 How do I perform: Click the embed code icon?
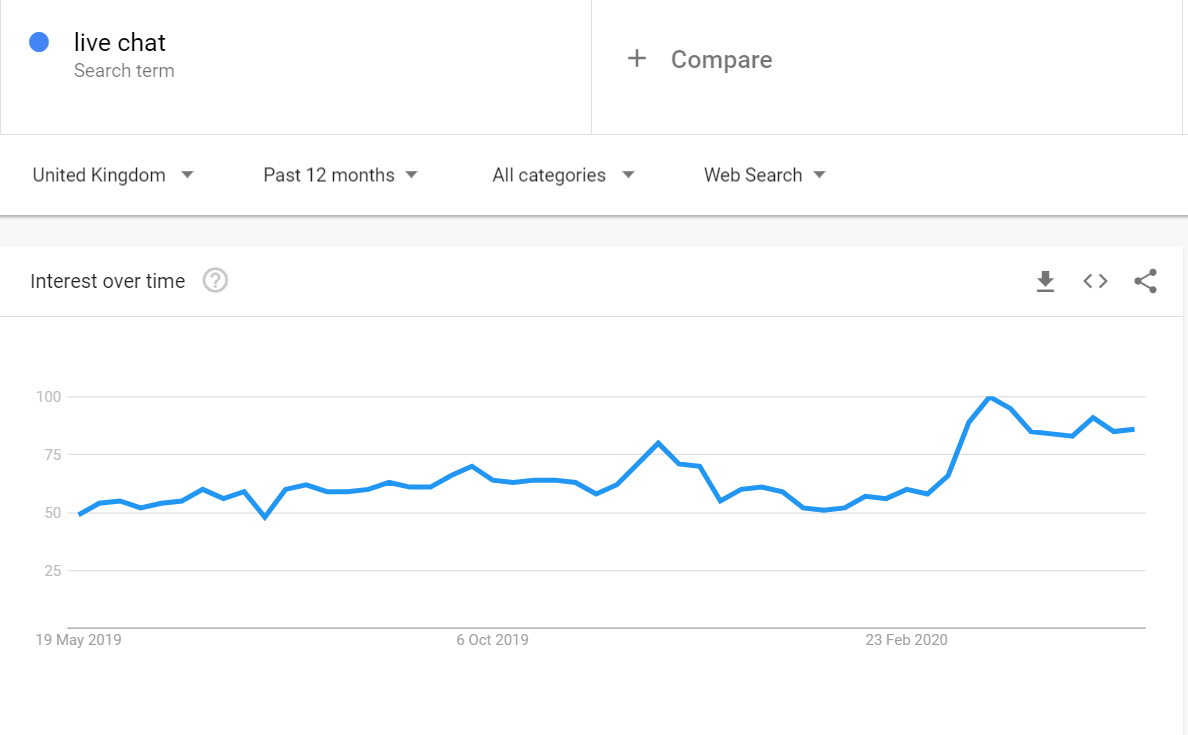[x=1095, y=282]
